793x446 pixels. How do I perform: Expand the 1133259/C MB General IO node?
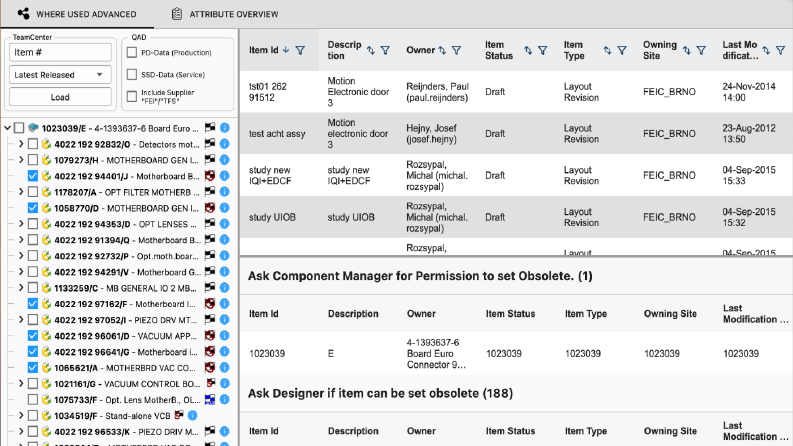click(x=21, y=288)
